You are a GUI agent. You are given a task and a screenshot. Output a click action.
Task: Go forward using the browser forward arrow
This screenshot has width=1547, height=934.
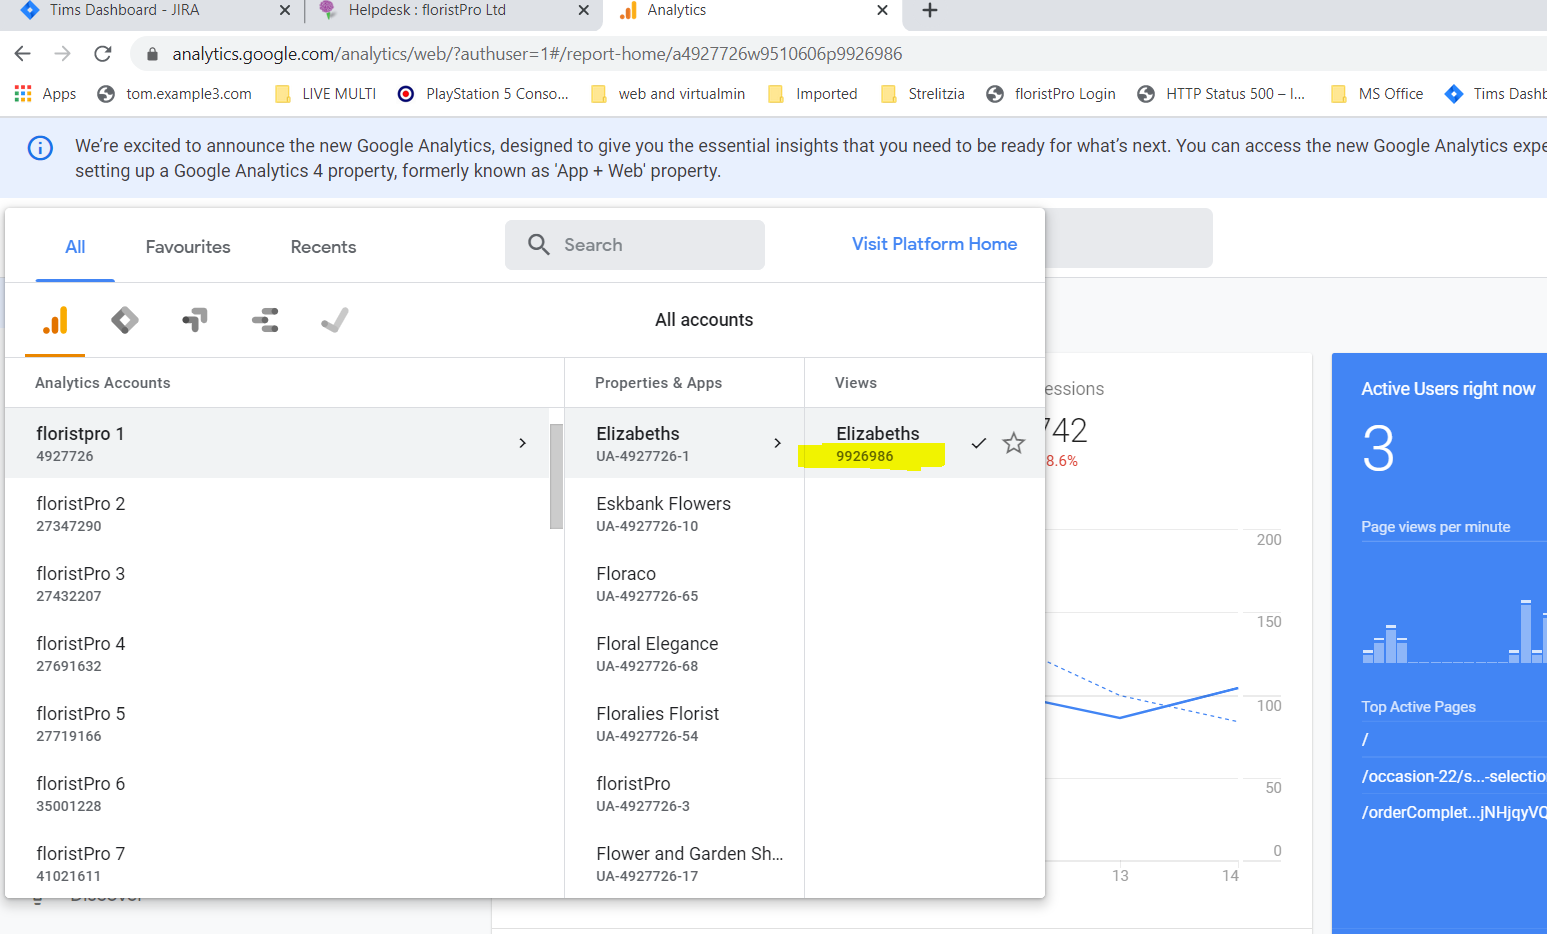click(63, 54)
